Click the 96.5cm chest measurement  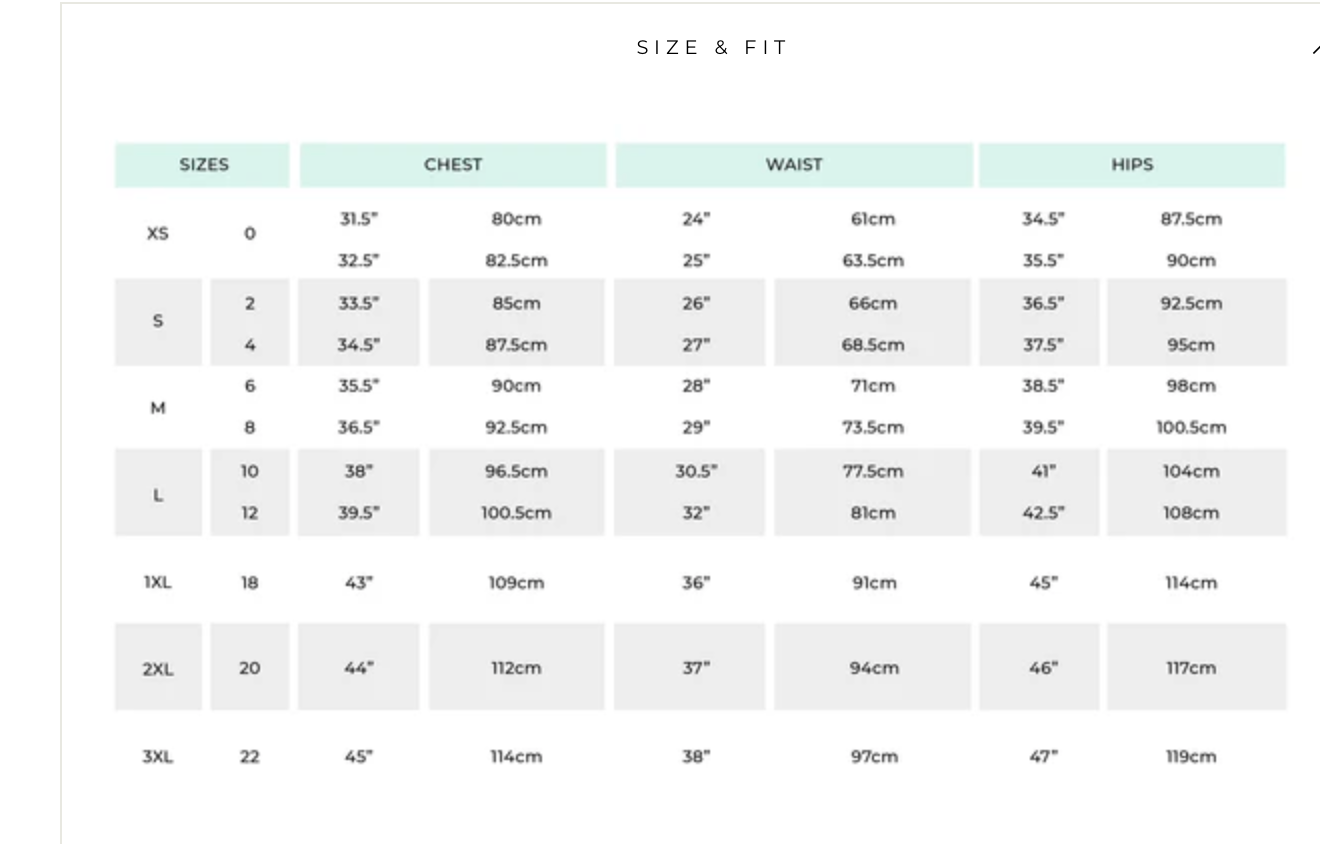(516, 471)
